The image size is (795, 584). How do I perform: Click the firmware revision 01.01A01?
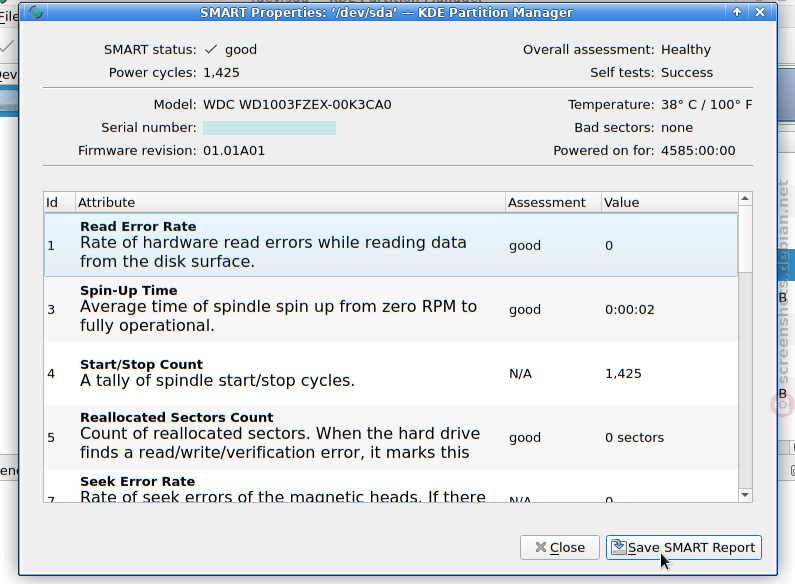[234, 151]
